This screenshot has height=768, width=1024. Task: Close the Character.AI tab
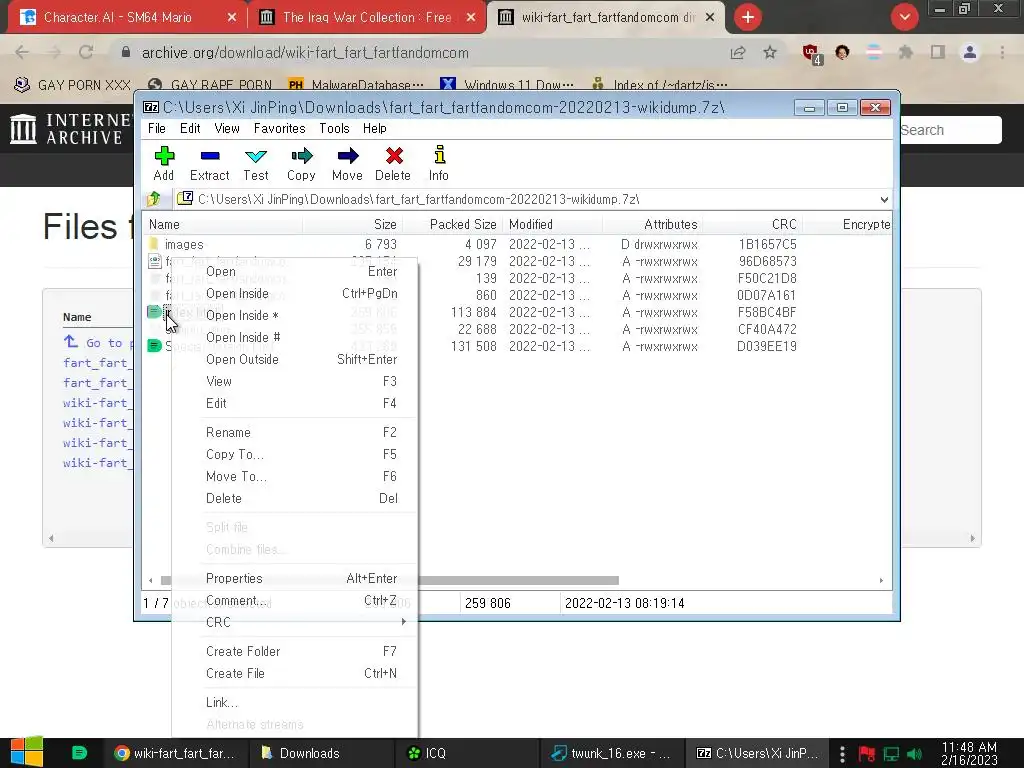click(232, 18)
